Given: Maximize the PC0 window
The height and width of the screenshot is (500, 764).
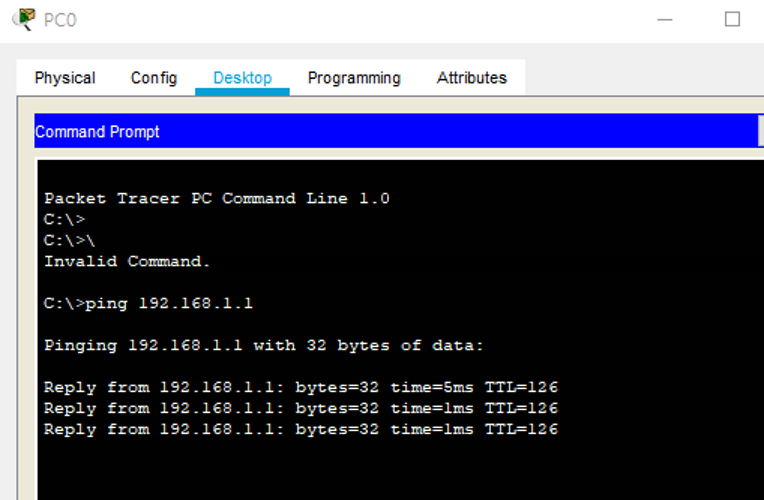Looking at the screenshot, I should coord(732,19).
